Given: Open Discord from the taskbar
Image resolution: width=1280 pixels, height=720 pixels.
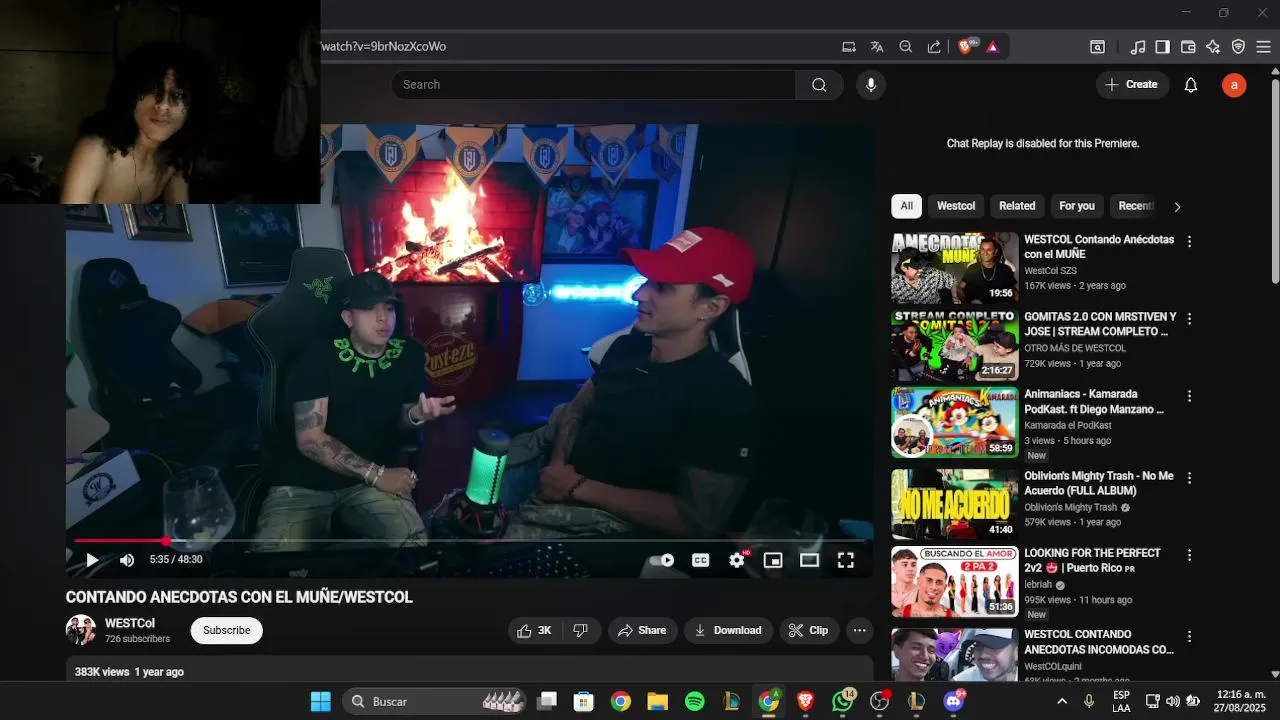Looking at the screenshot, I should 953,701.
